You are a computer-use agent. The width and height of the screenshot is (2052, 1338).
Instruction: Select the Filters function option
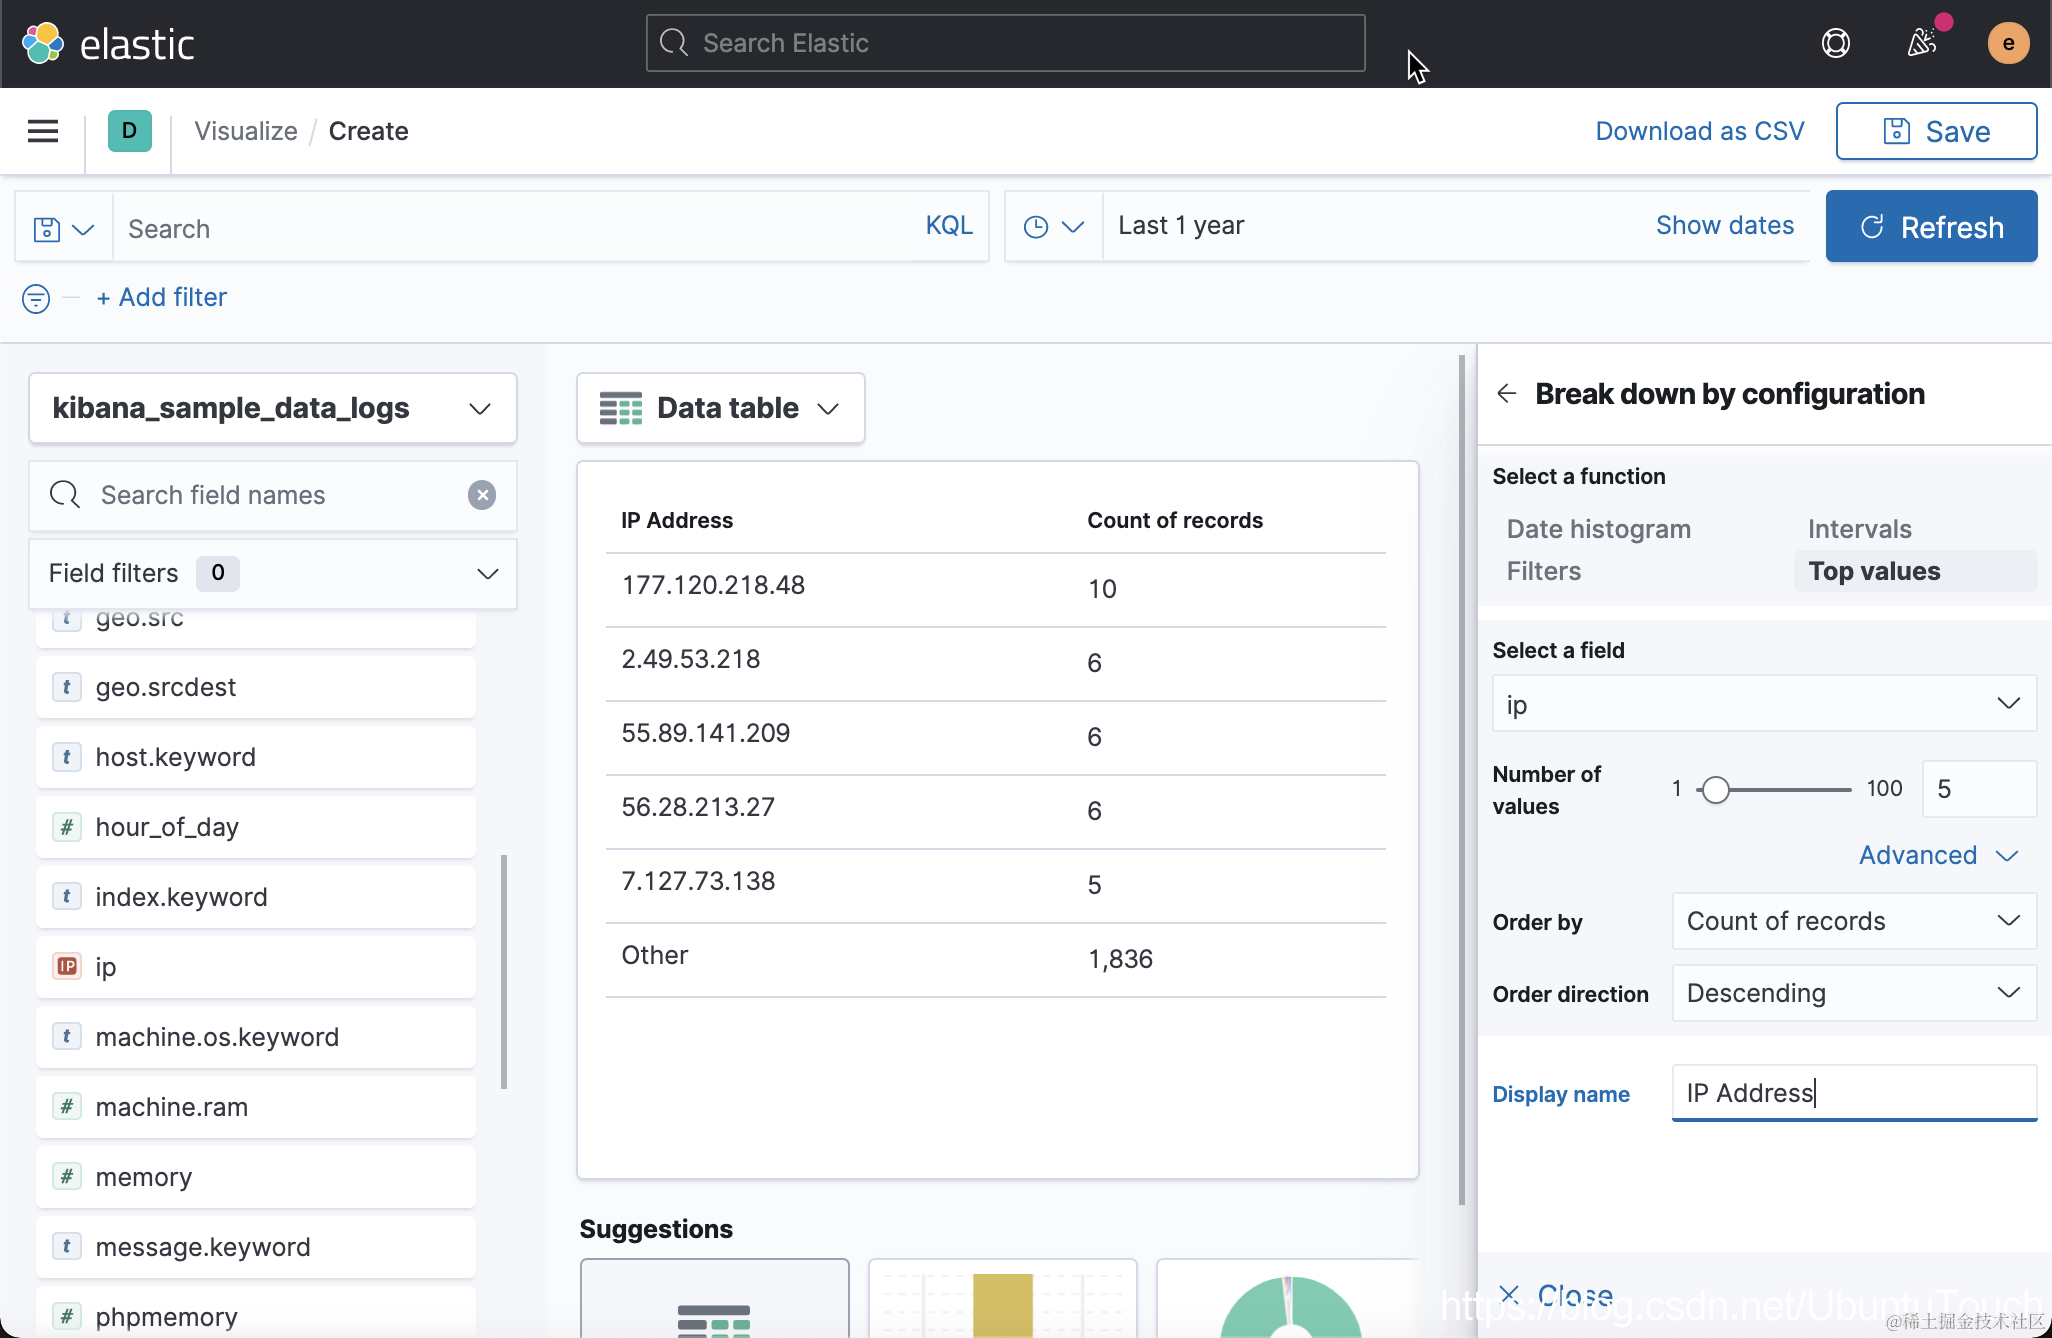(x=1543, y=571)
